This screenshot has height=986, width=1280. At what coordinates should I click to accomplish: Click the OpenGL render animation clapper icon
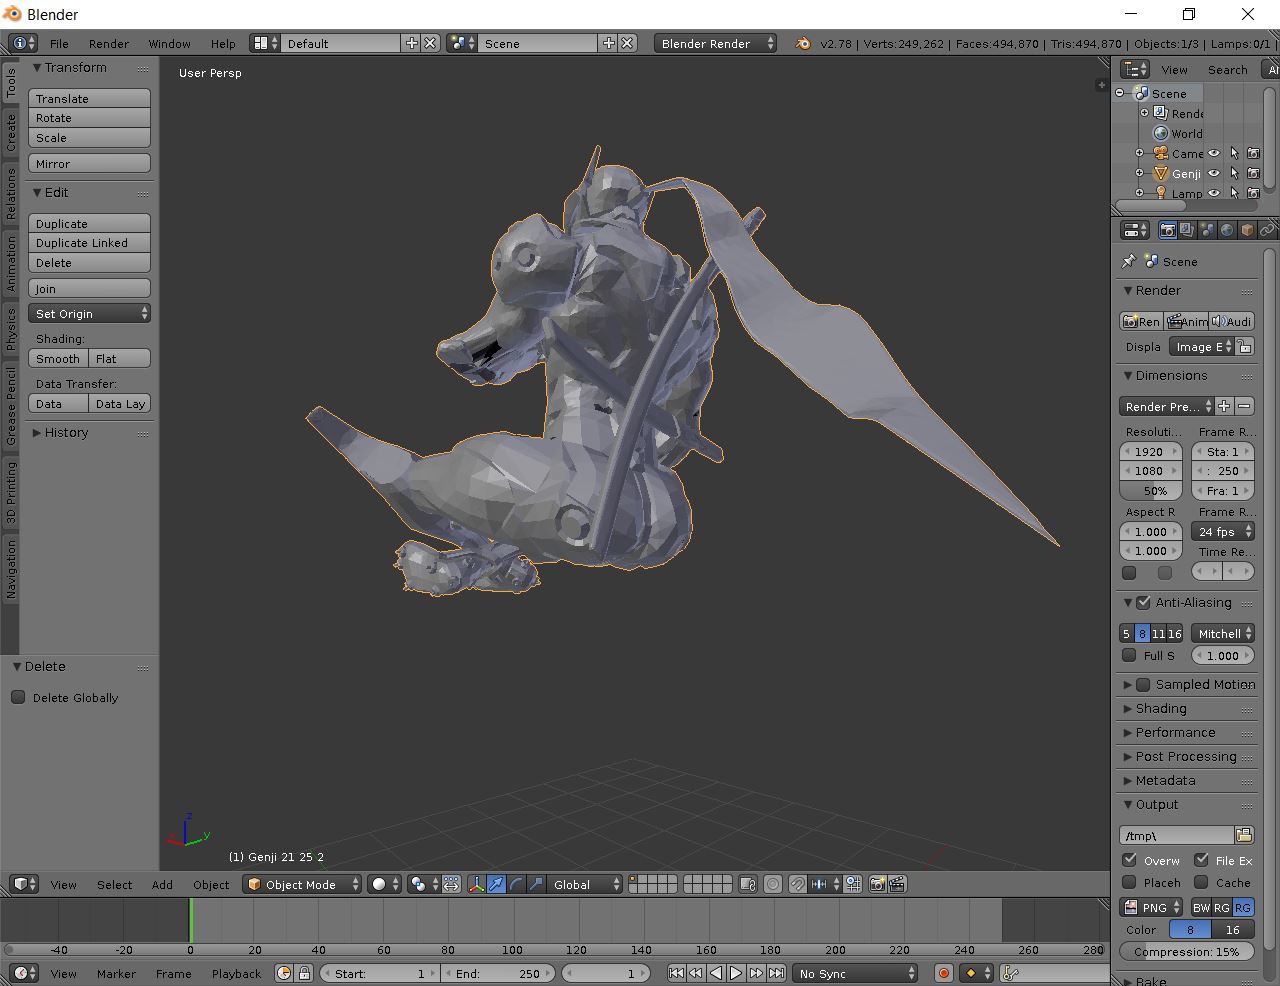point(897,884)
